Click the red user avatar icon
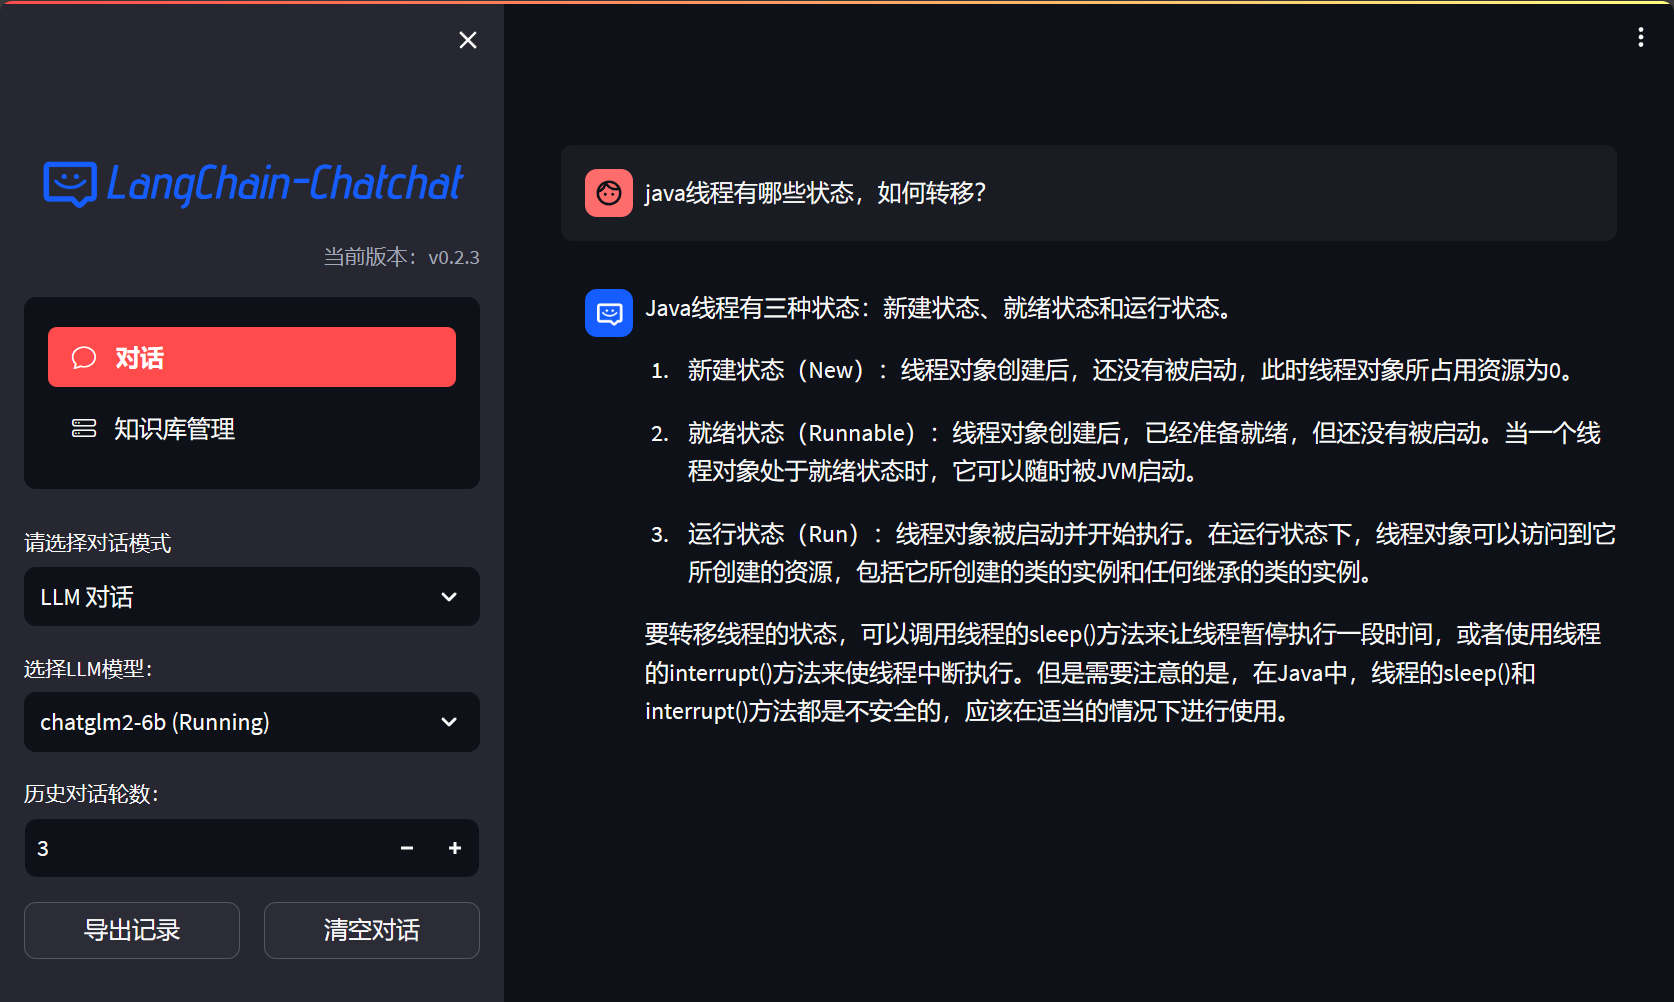This screenshot has height=1002, width=1674. pyautogui.click(x=608, y=193)
